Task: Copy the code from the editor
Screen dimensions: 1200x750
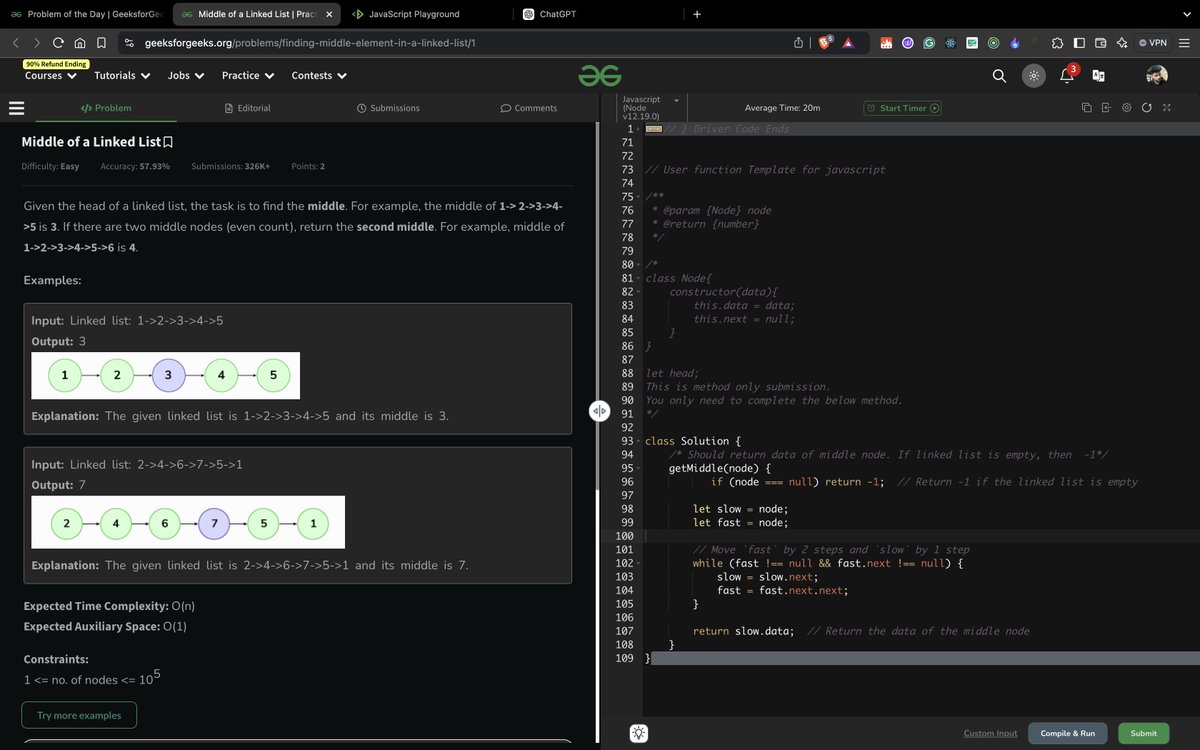Action: 1086,107
